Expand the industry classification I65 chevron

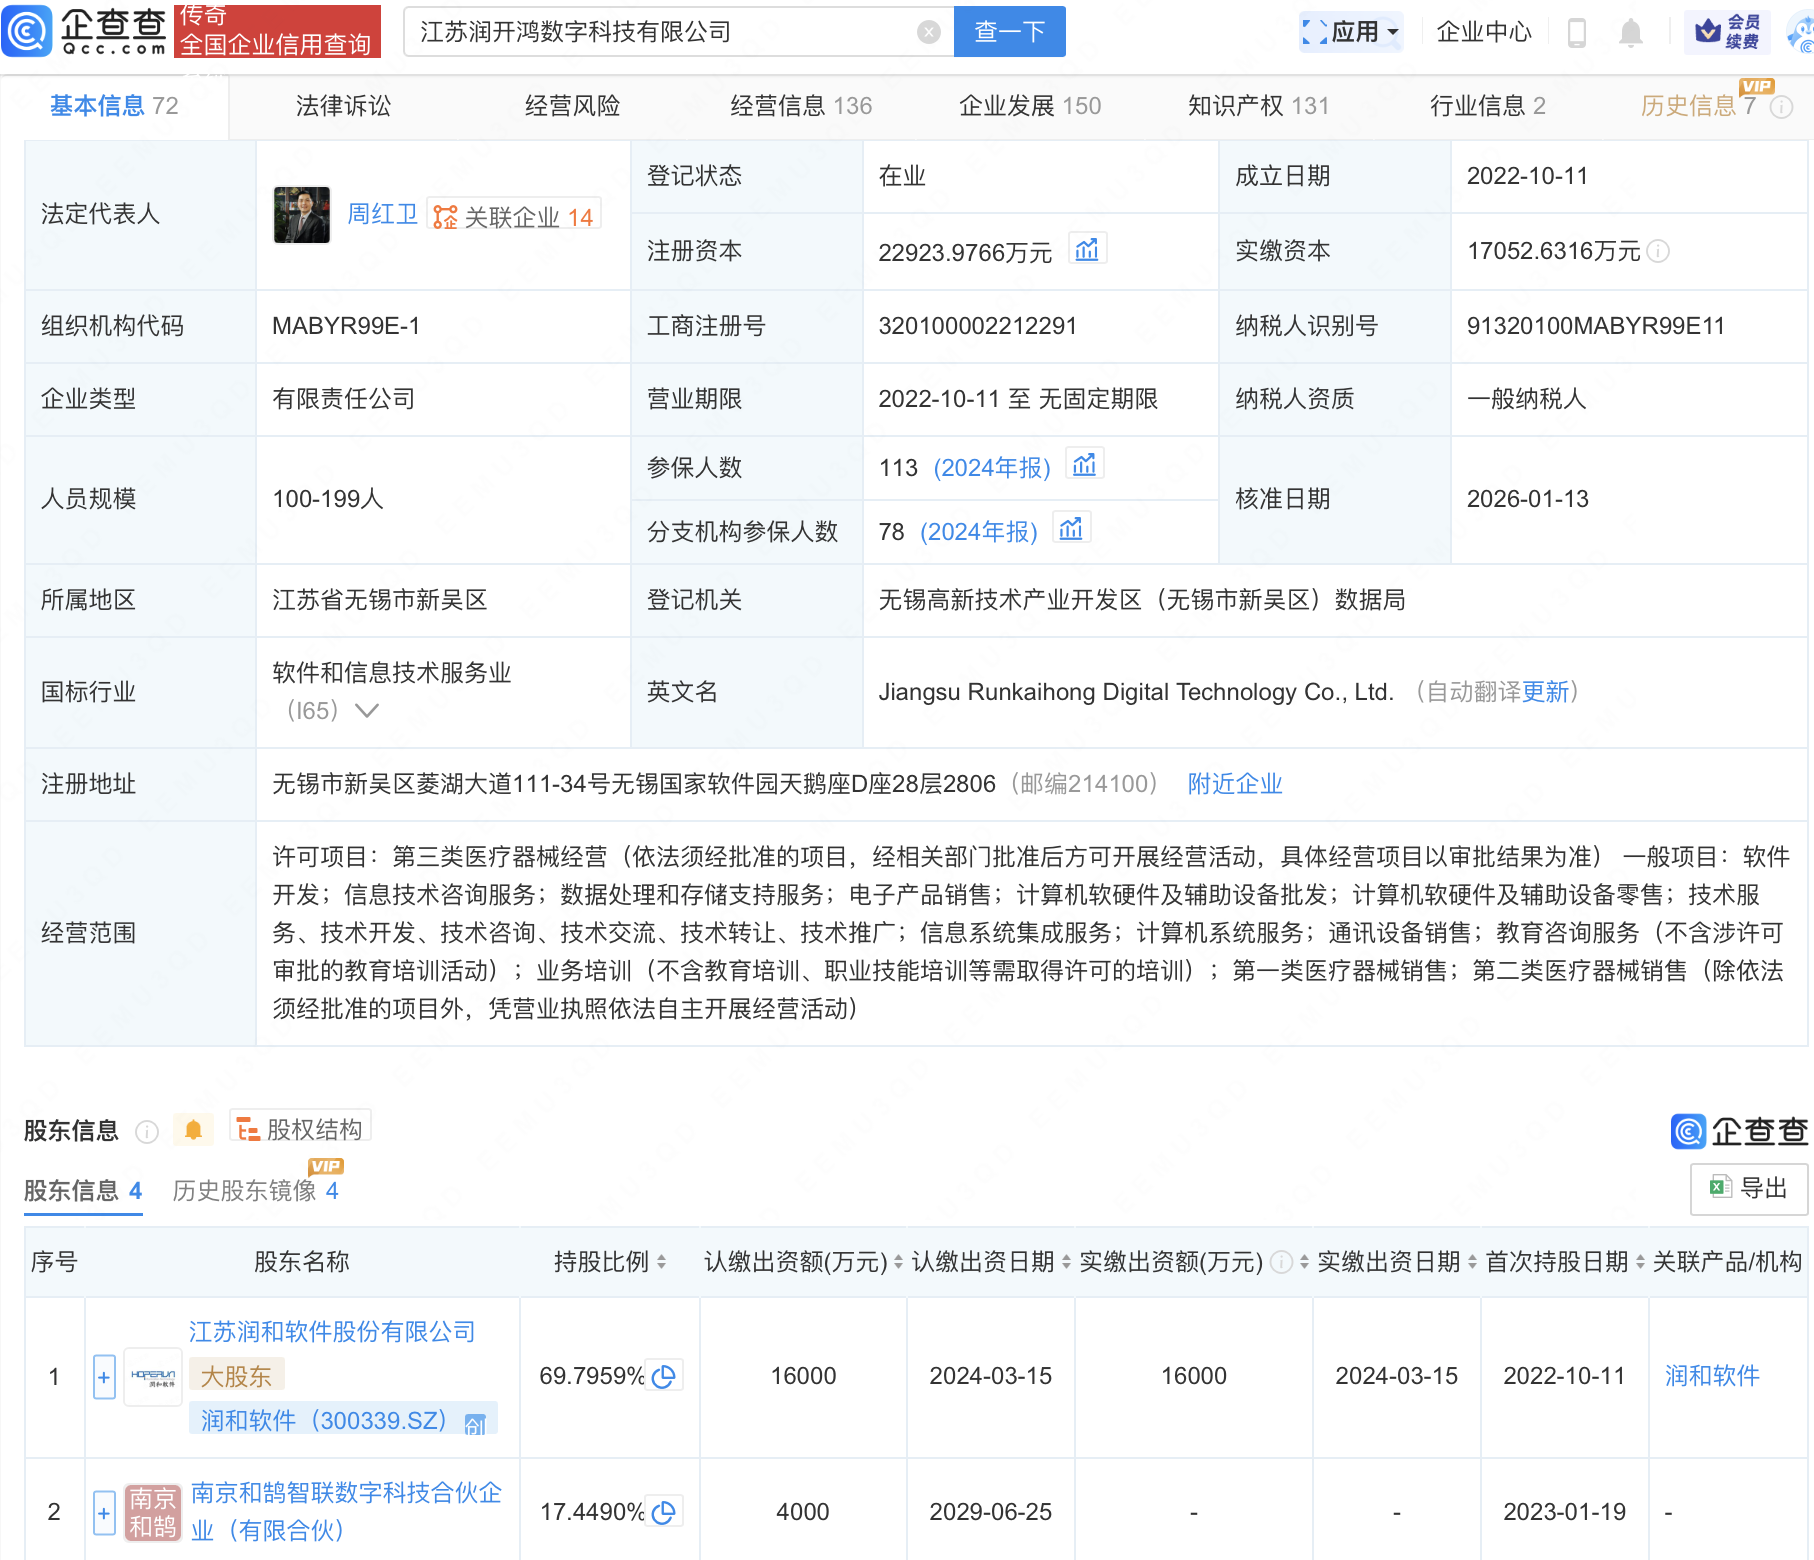coord(367,711)
